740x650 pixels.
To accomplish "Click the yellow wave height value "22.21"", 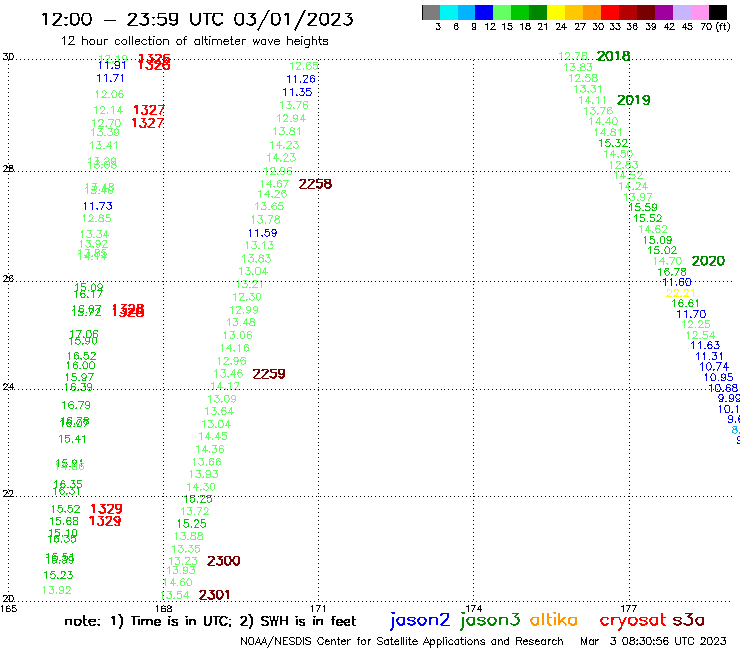I will (x=681, y=293).
